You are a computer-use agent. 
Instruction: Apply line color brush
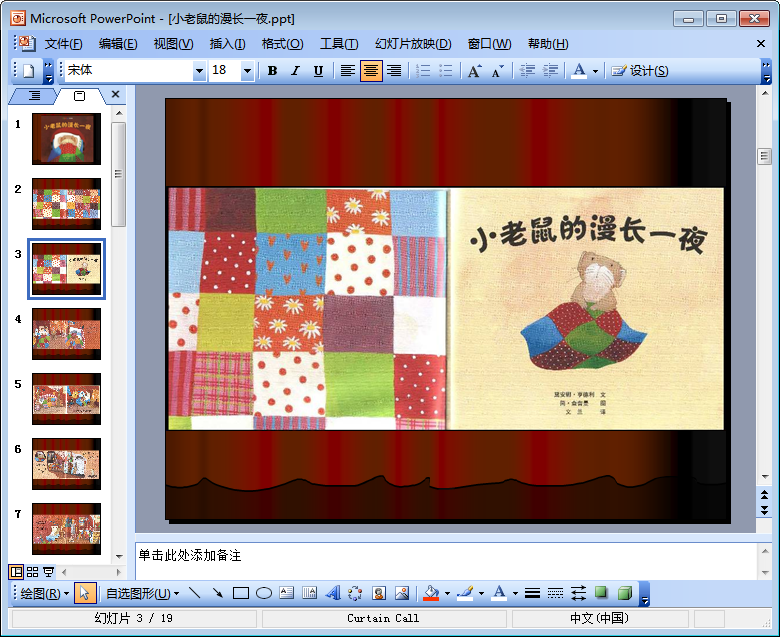465,593
